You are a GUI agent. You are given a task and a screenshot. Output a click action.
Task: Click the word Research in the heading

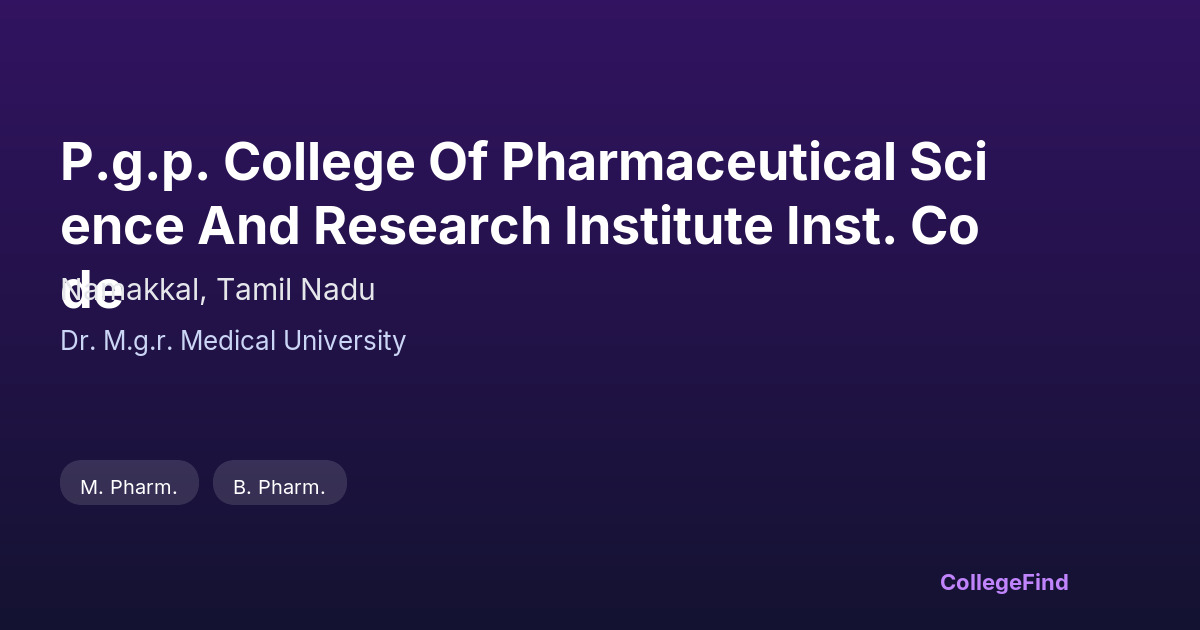[432, 226]
